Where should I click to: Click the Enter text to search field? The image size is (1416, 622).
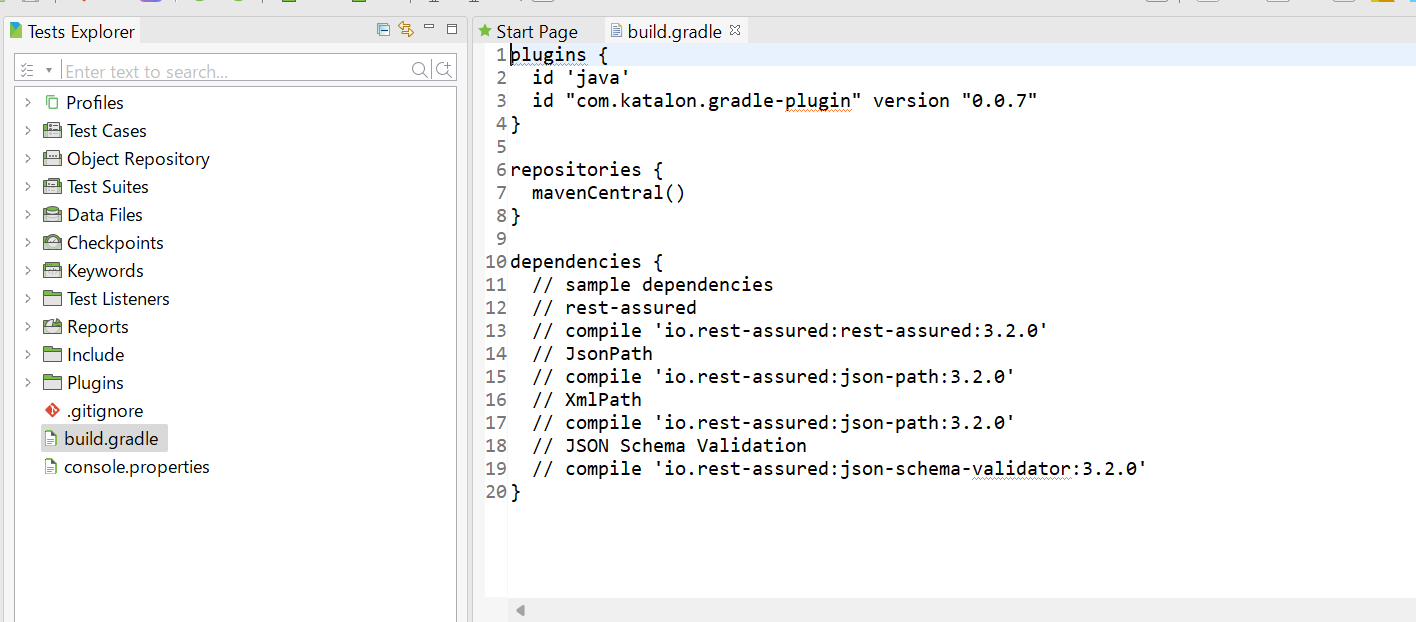pyautogui.click(x=236, y=71)
